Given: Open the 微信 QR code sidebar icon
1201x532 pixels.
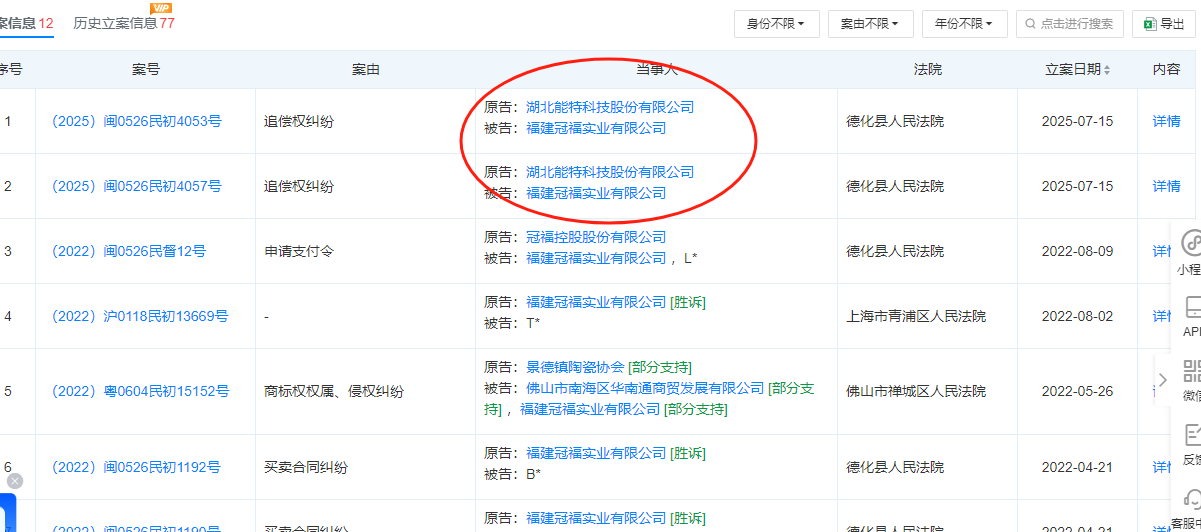Looking at the screenshot, I should pos(1191,372).
